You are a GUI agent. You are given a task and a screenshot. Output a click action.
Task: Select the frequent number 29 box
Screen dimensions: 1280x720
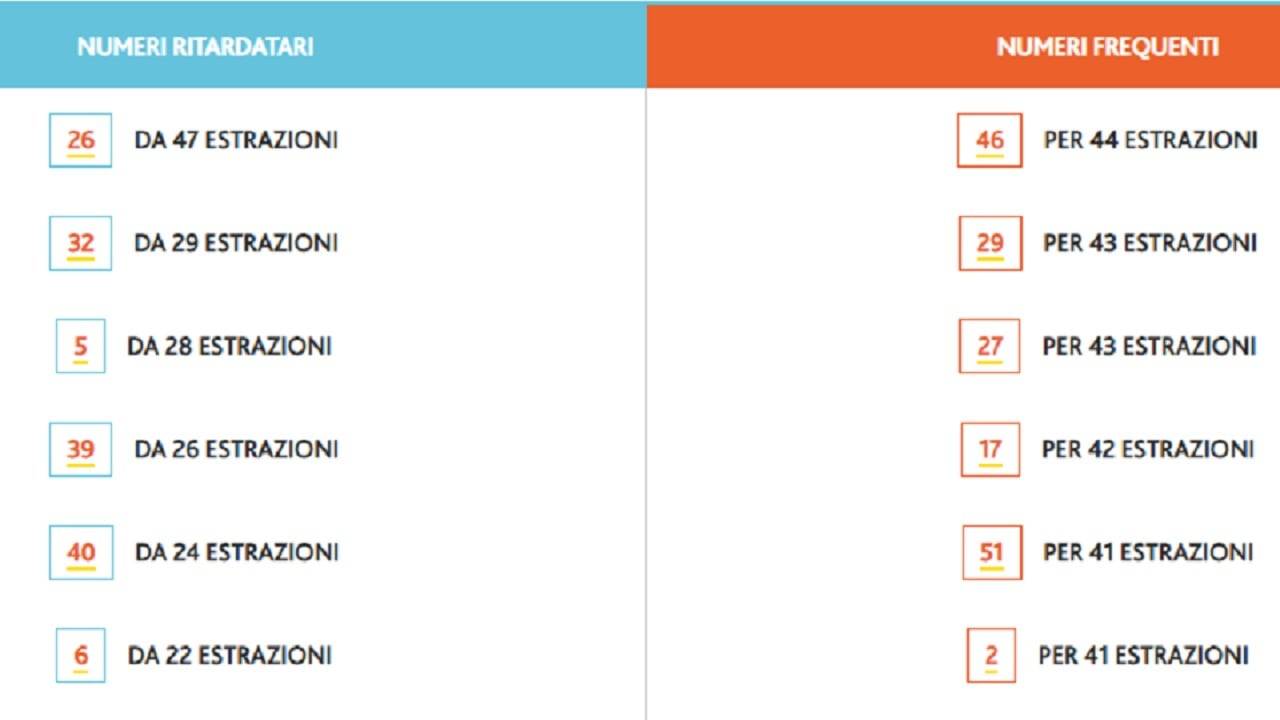click(990, 243)
